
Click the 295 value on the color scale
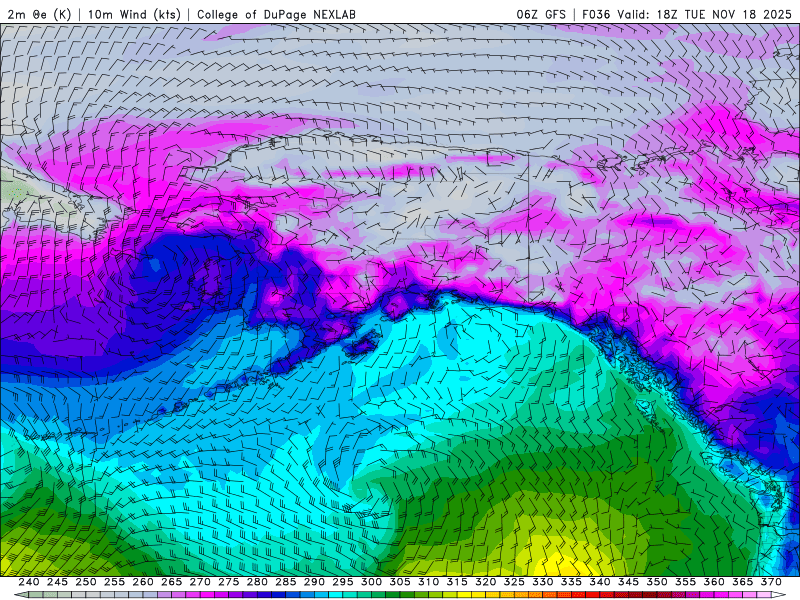[x=343, y=582]
